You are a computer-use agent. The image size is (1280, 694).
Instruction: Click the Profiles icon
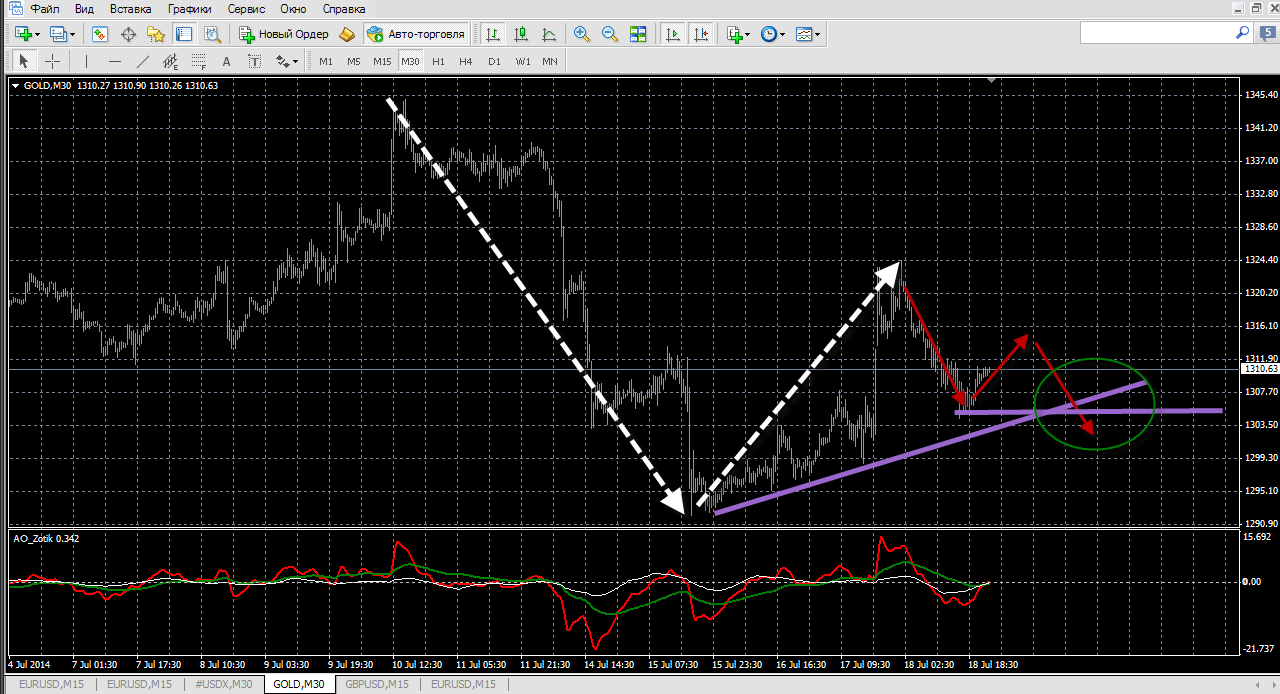click(x=58, y=34)
